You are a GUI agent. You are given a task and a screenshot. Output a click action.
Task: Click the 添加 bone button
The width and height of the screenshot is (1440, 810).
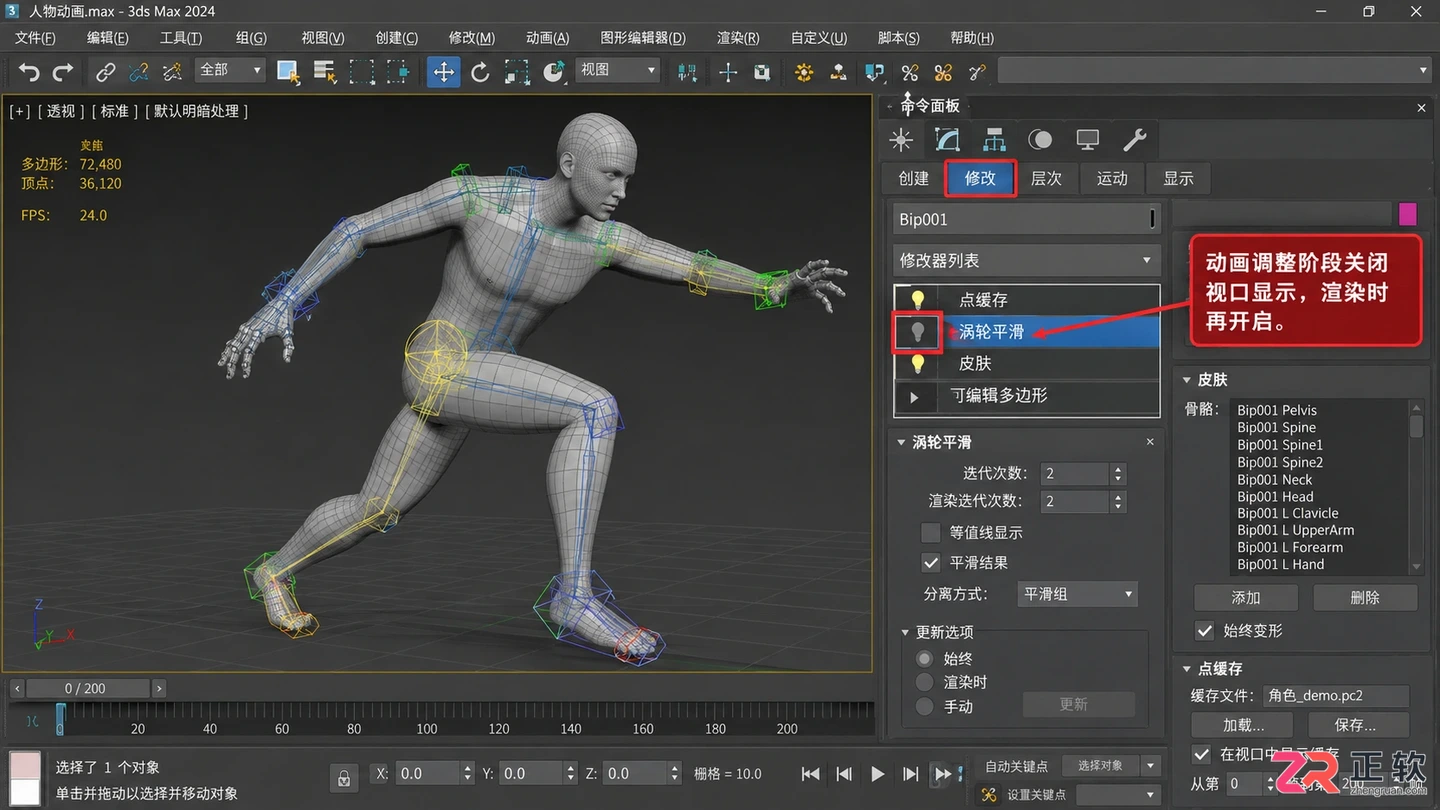coord(1246,598)
